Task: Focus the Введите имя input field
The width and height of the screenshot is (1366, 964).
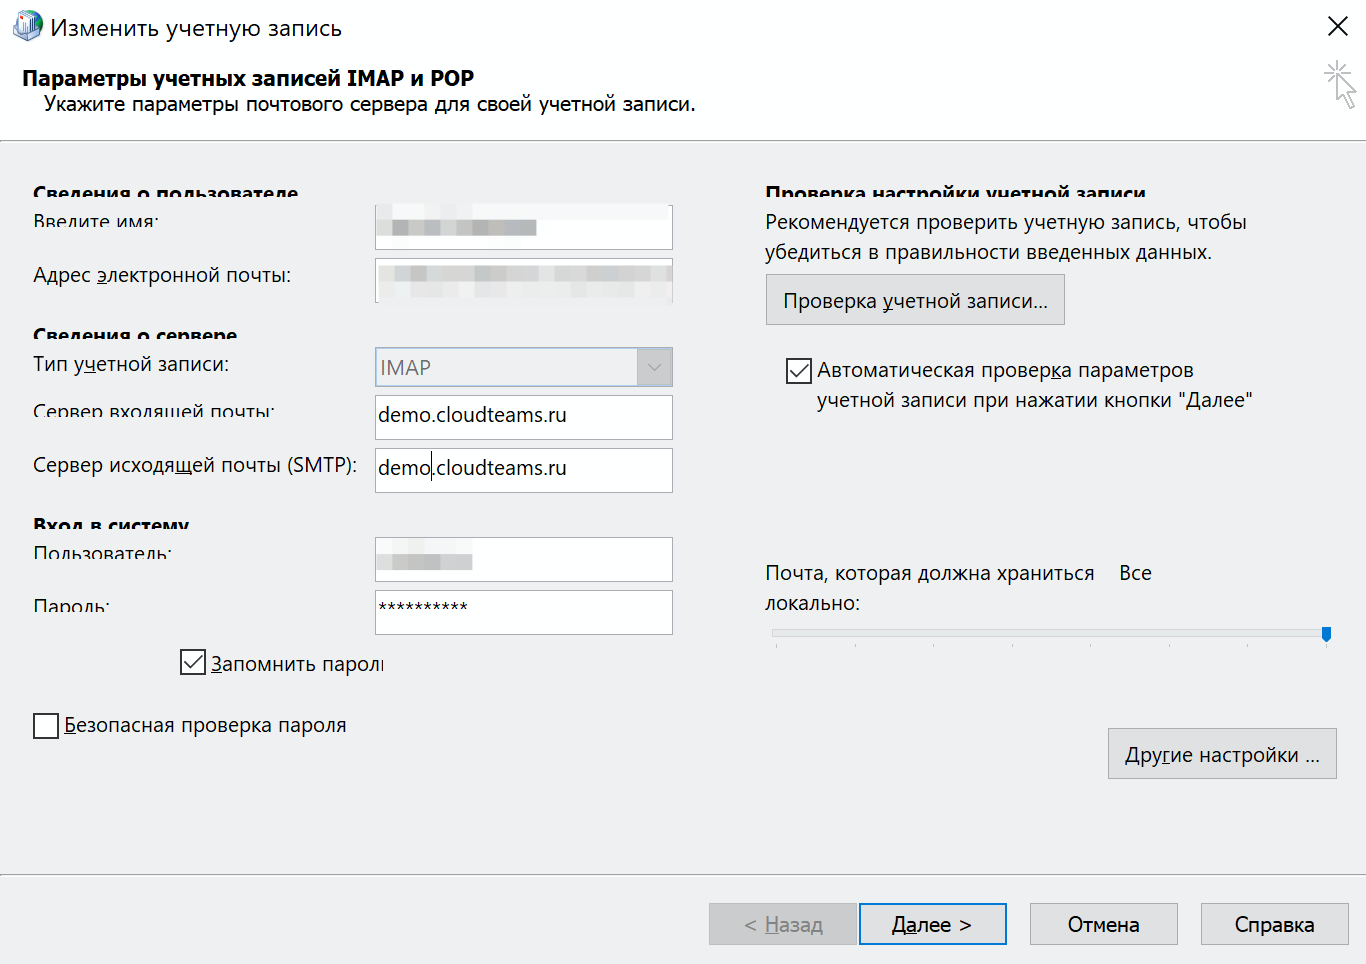Action: tap(523, 227)
